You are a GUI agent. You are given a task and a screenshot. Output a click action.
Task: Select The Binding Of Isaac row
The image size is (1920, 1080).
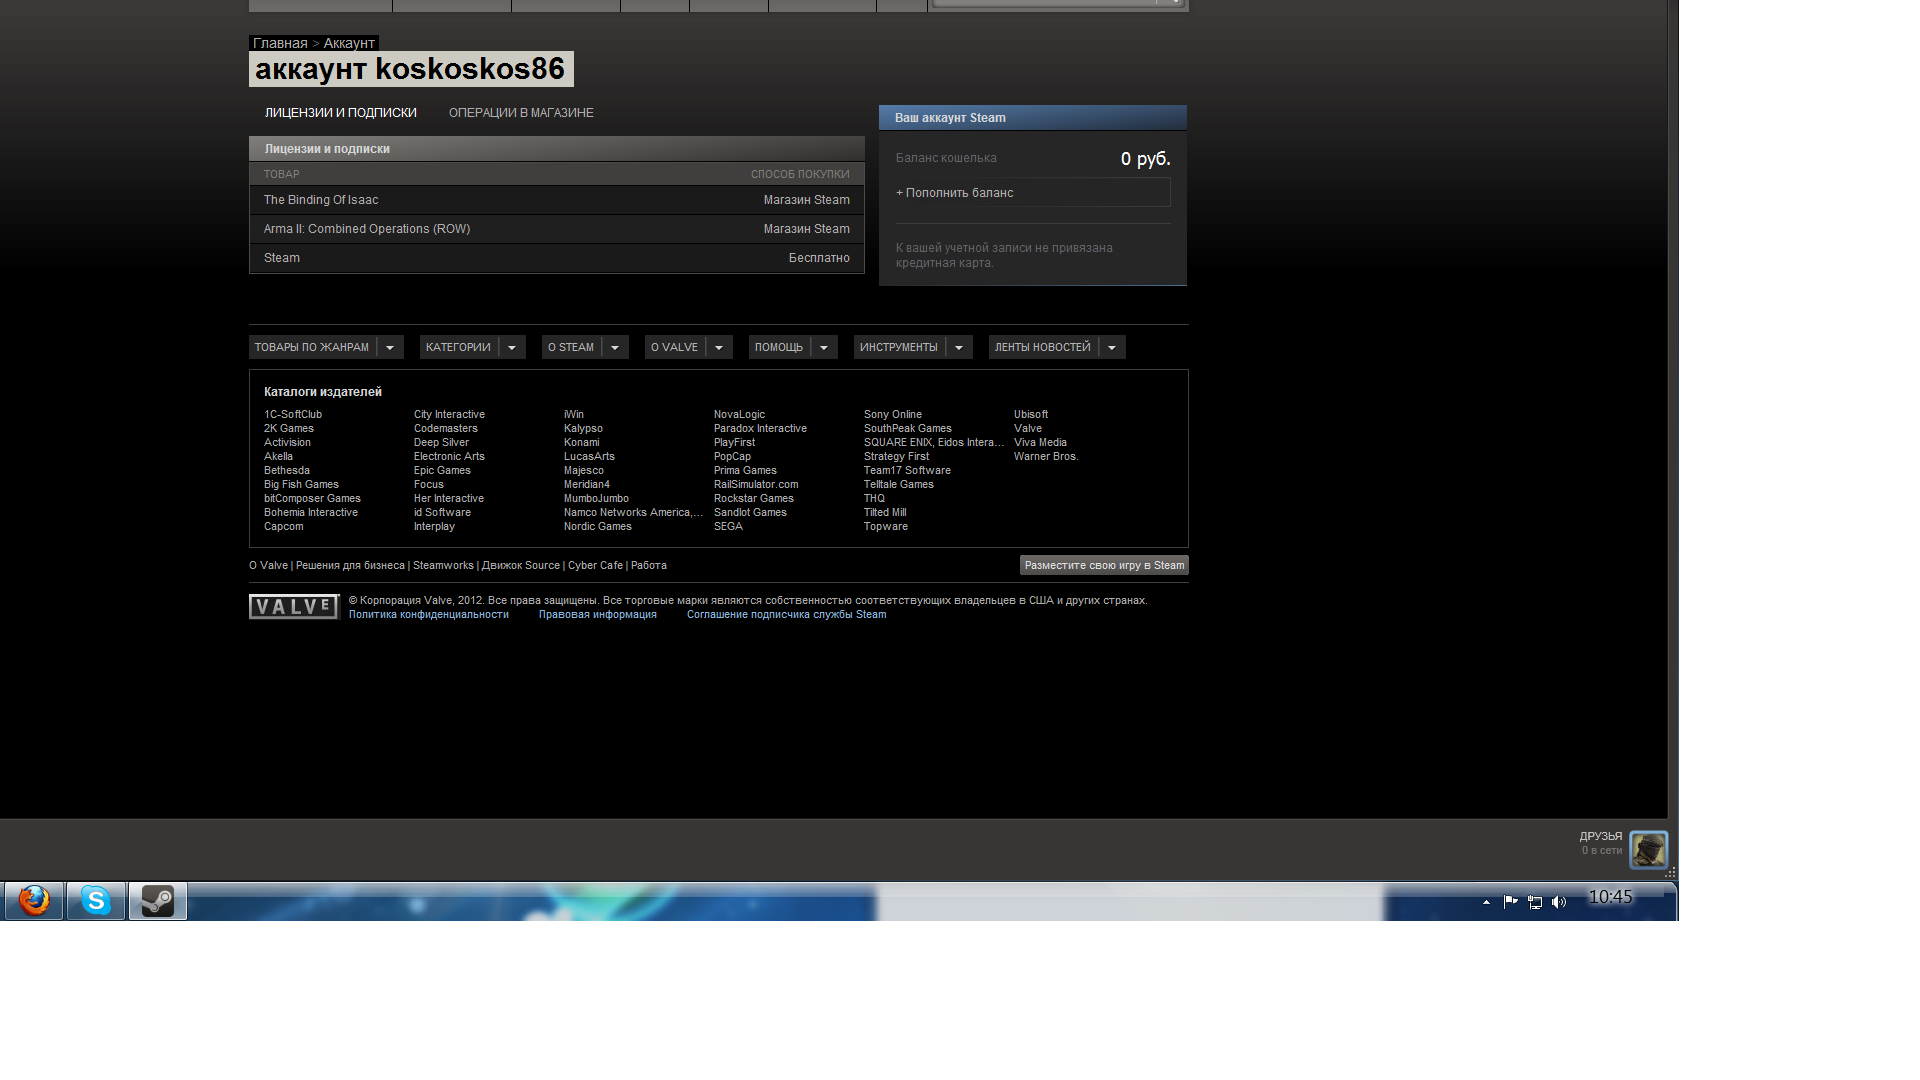tap(557, 200)
